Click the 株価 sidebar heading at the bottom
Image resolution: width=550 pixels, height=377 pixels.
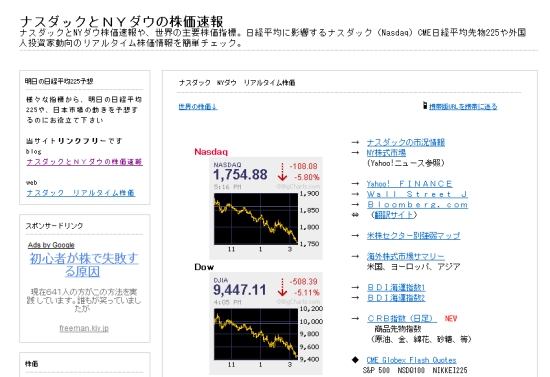[x=32, y=364]
